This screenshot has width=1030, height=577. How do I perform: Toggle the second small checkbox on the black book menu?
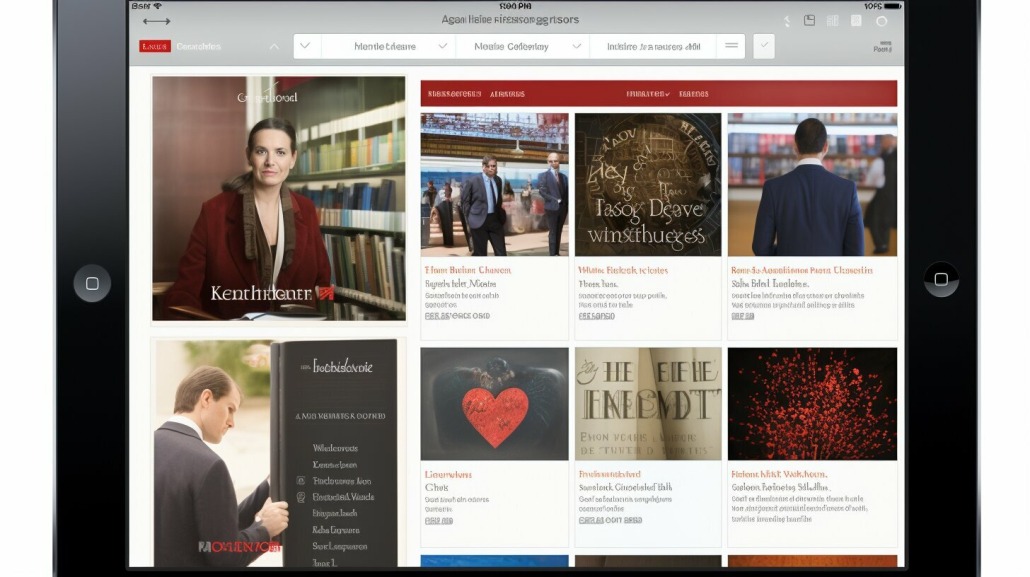tap(301, 497)
